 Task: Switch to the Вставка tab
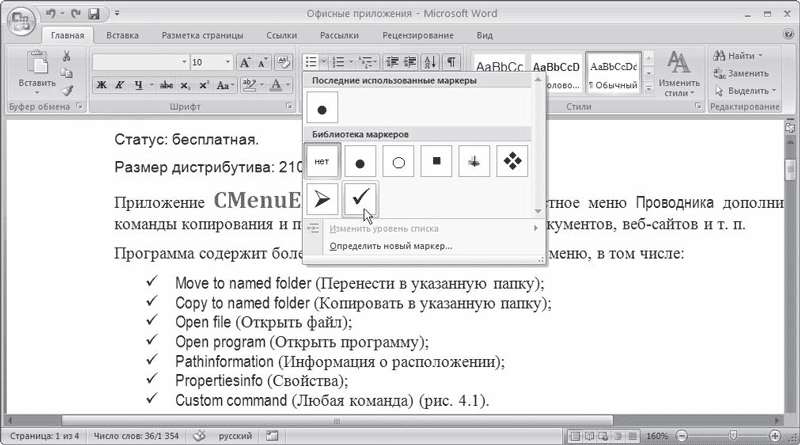pyautogui.click(x=122, y=35)
